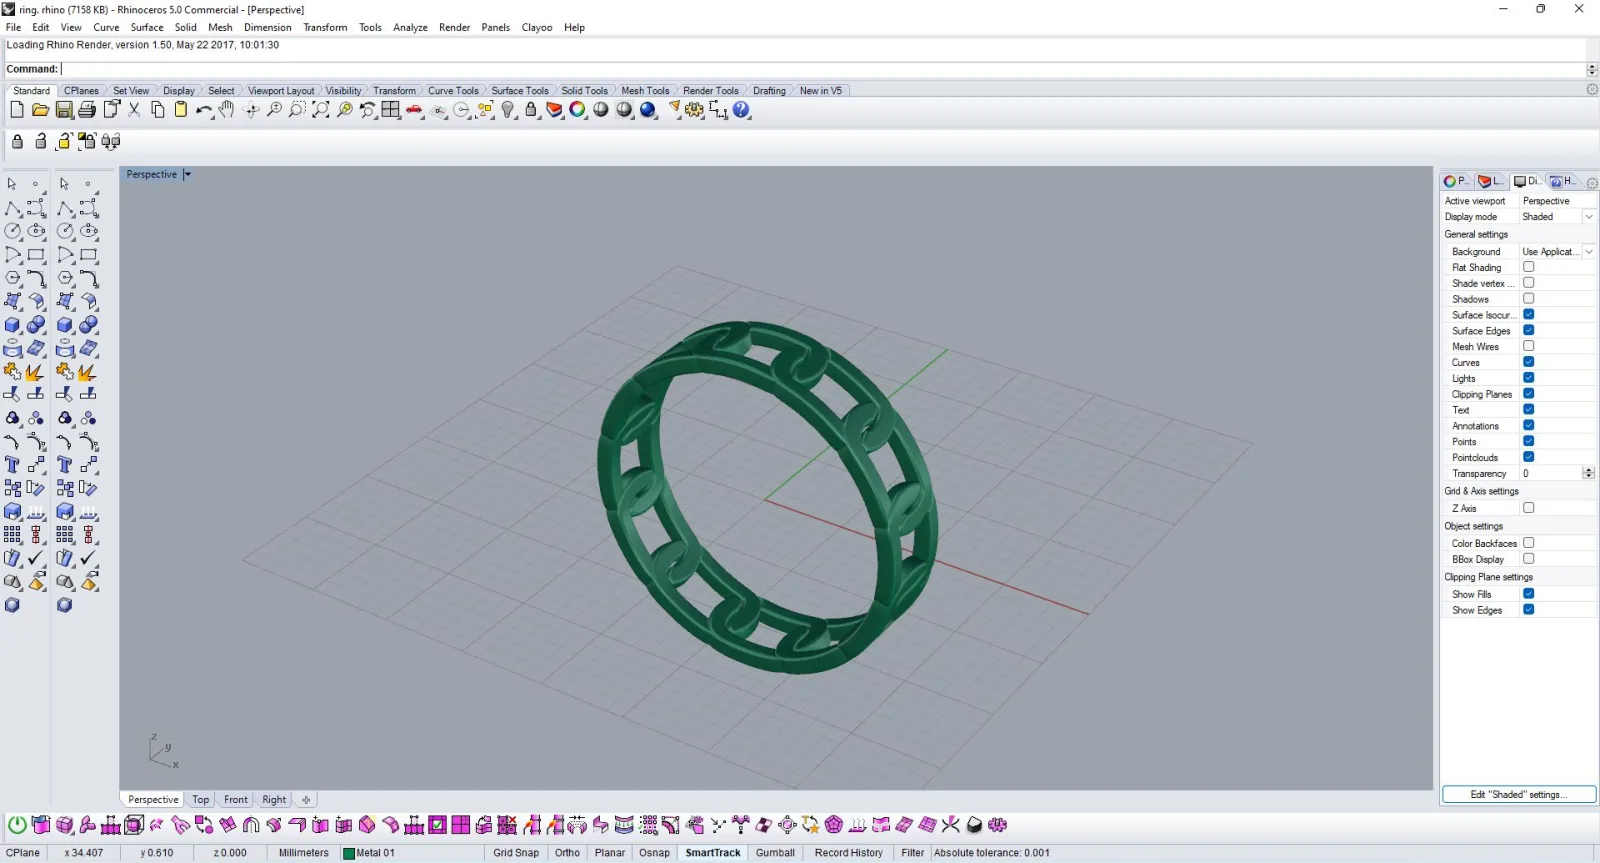Image resolution: width=1600 pixels, height=863 pixels.
Task: Toggle Grid Snap in the status bar
Action: point(516,853)
